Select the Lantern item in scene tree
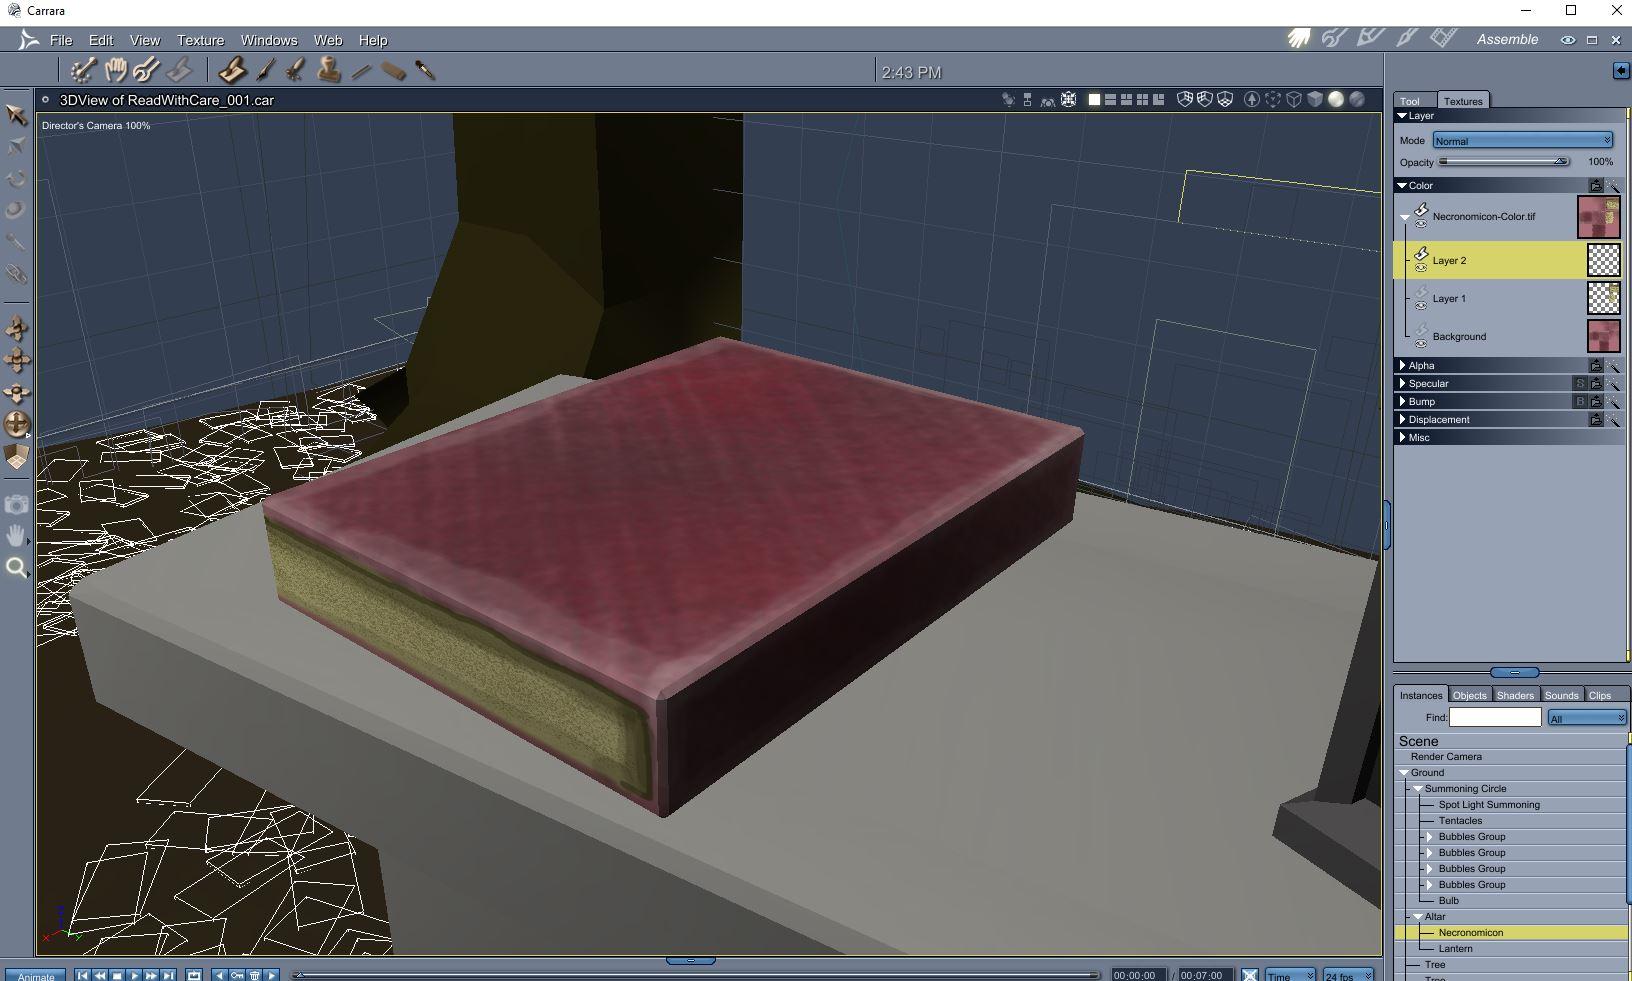Image resolution: width=1632 pixels, height=981 pixels. [x=1455, y=948]
